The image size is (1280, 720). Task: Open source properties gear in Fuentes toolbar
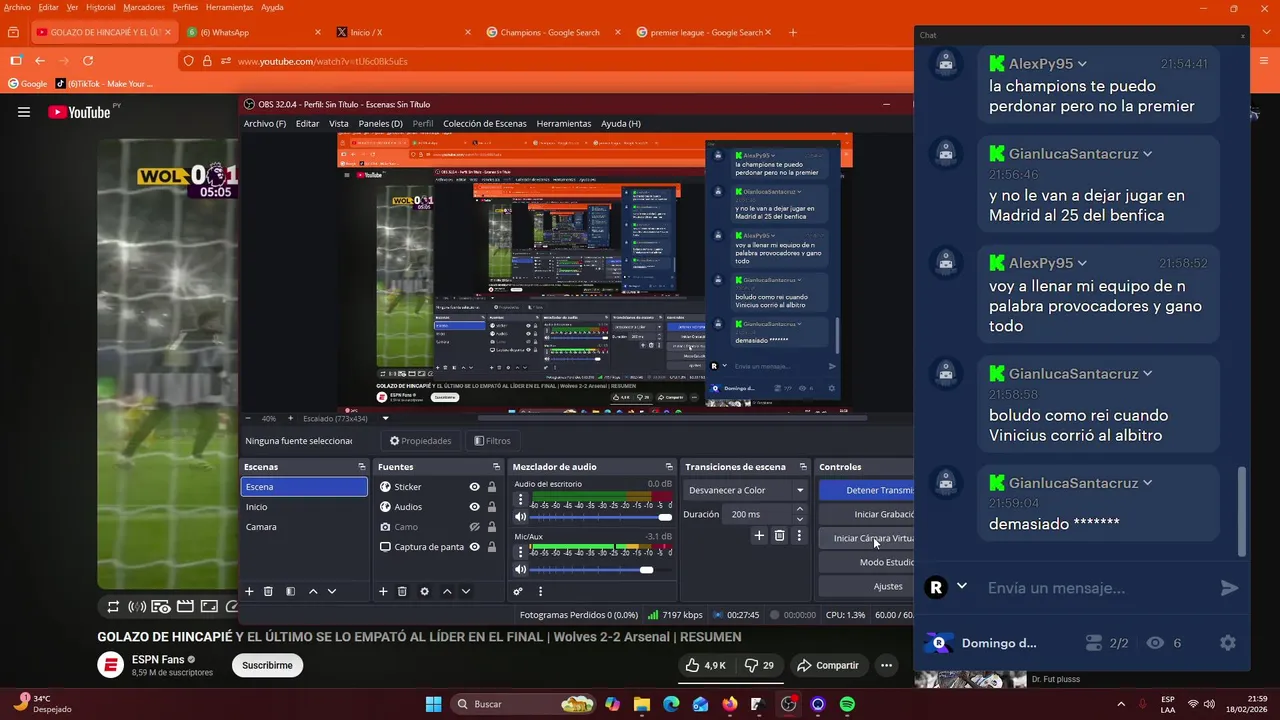point(424,591)
